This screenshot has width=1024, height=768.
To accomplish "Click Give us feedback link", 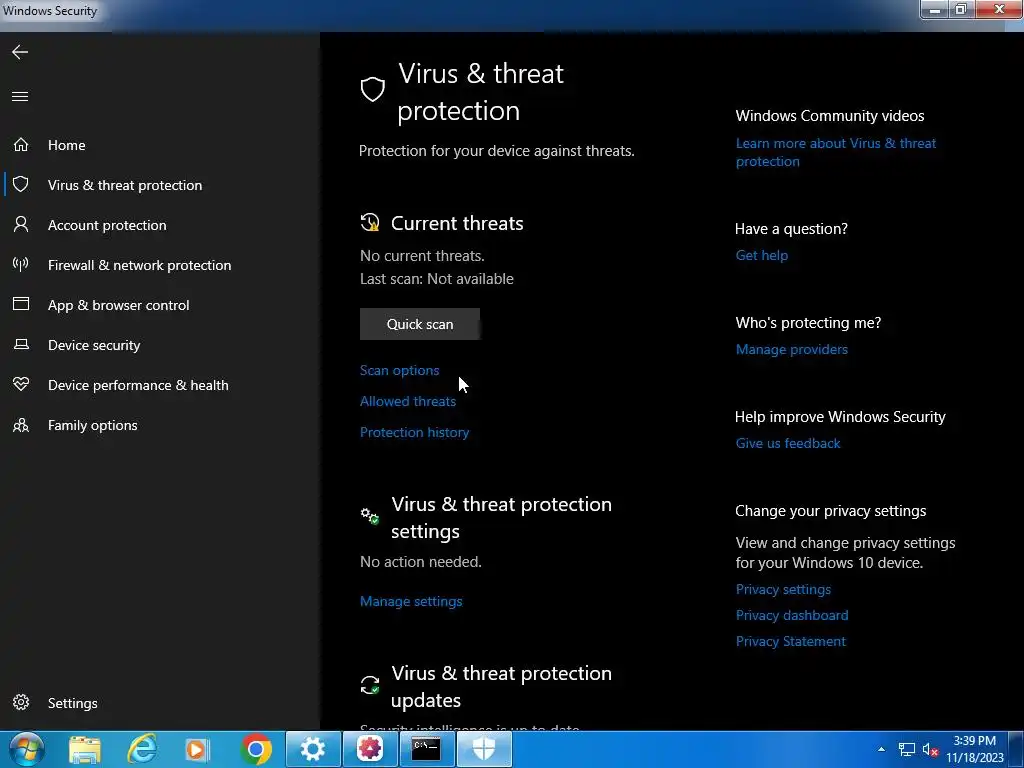I will (x=788, y=443).
